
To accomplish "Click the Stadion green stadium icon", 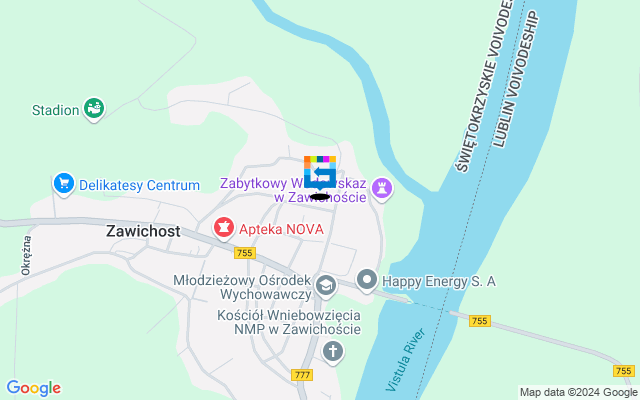I will [94, 109].
